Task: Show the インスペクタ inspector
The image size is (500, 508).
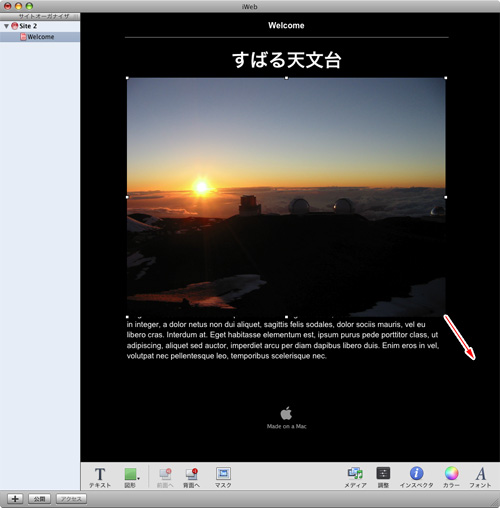Action: pyautogui.click(x=416, y=477)
